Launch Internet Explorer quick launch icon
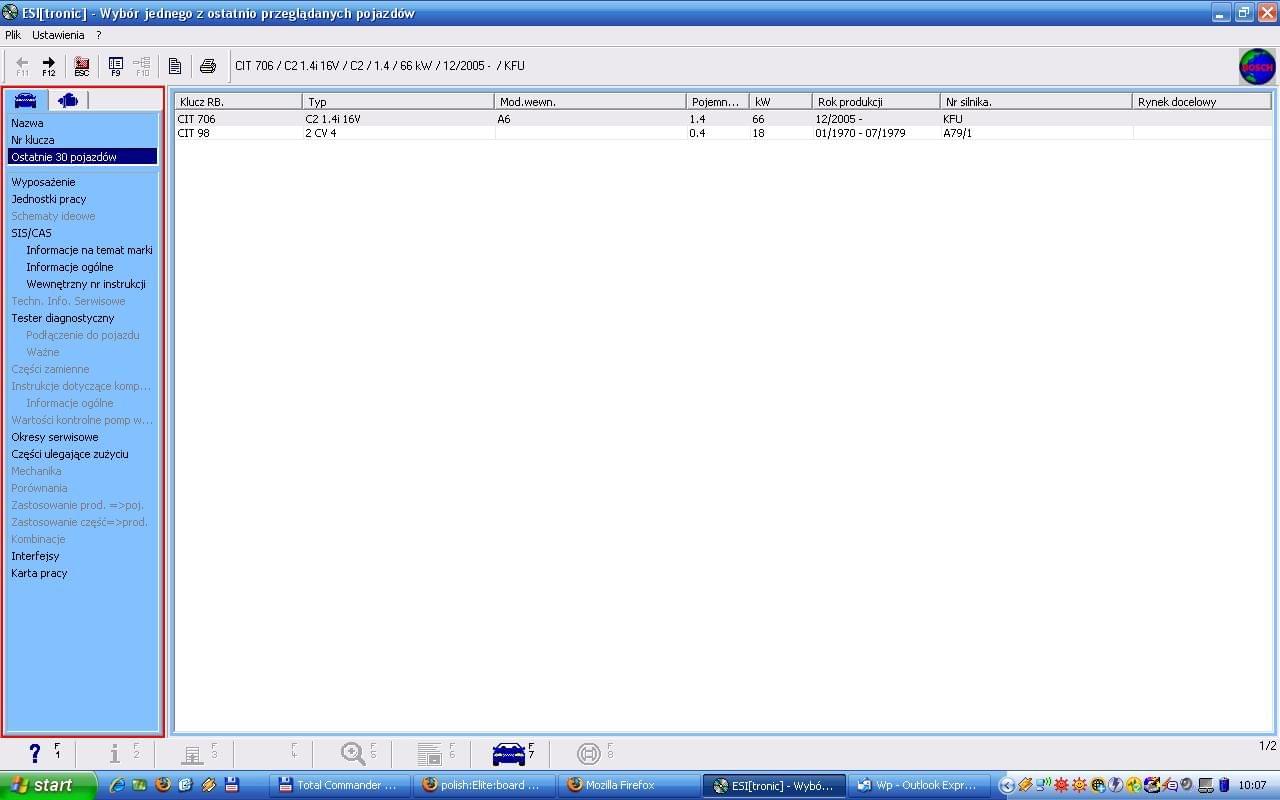The image size is (1280, 800). [116, 785]
